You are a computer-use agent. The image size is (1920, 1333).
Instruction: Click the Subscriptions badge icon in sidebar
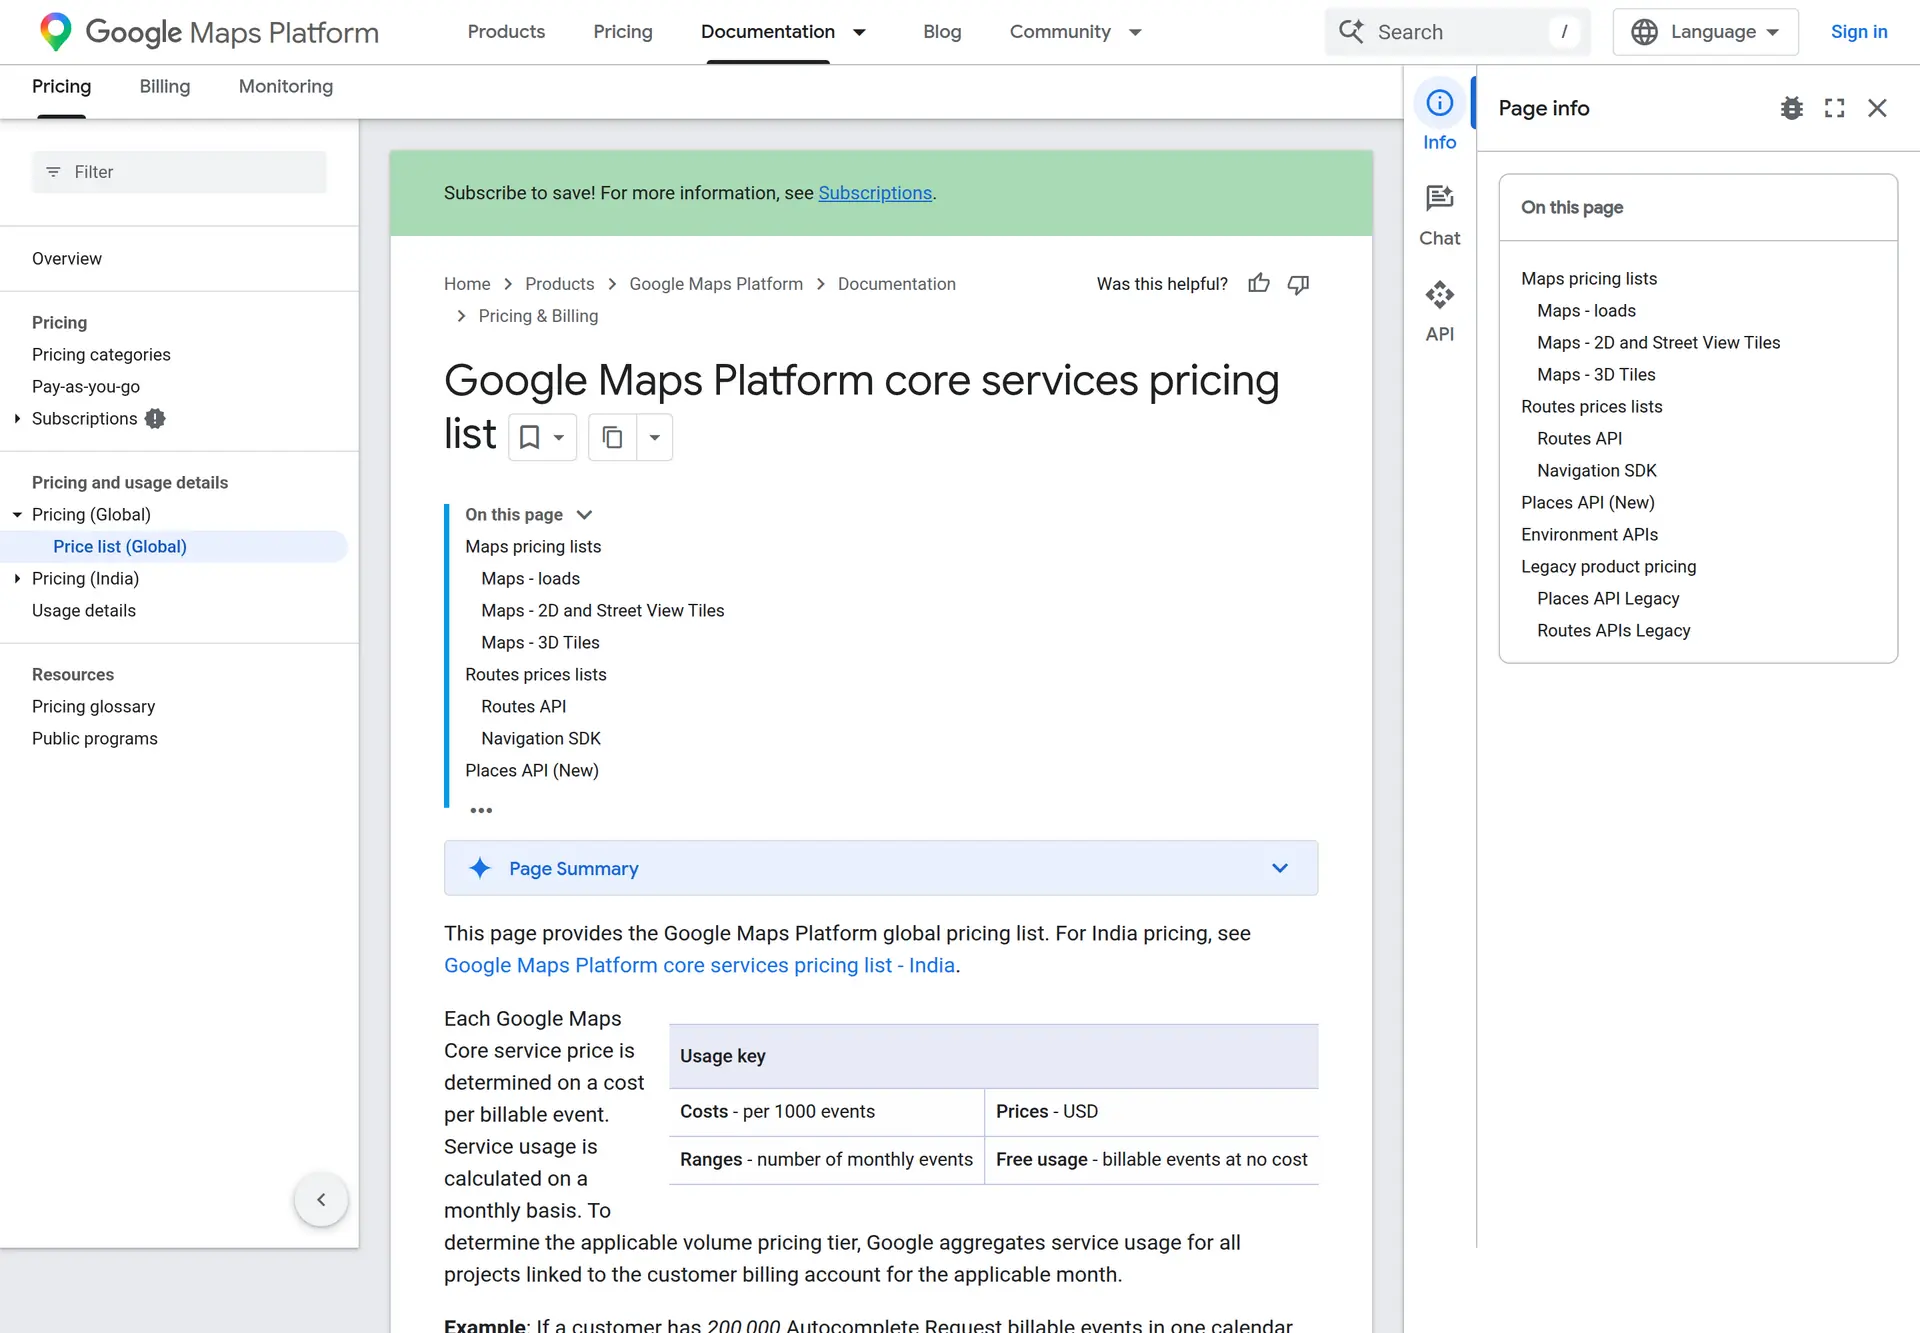(x=155, y=419)
